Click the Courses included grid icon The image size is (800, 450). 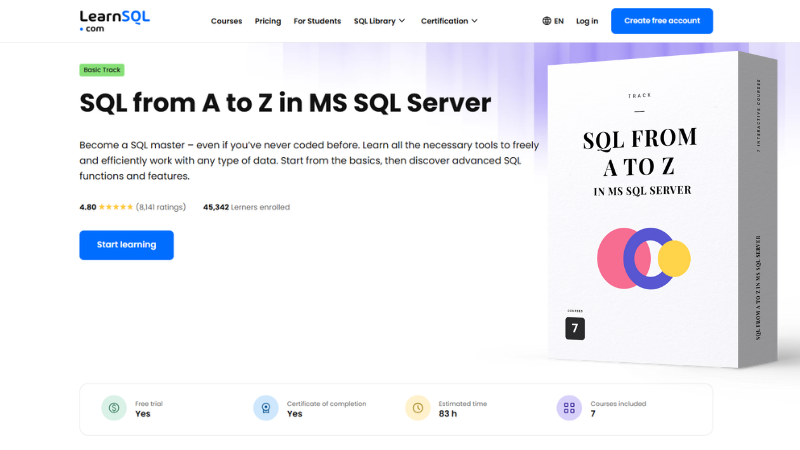click(569, 408)
